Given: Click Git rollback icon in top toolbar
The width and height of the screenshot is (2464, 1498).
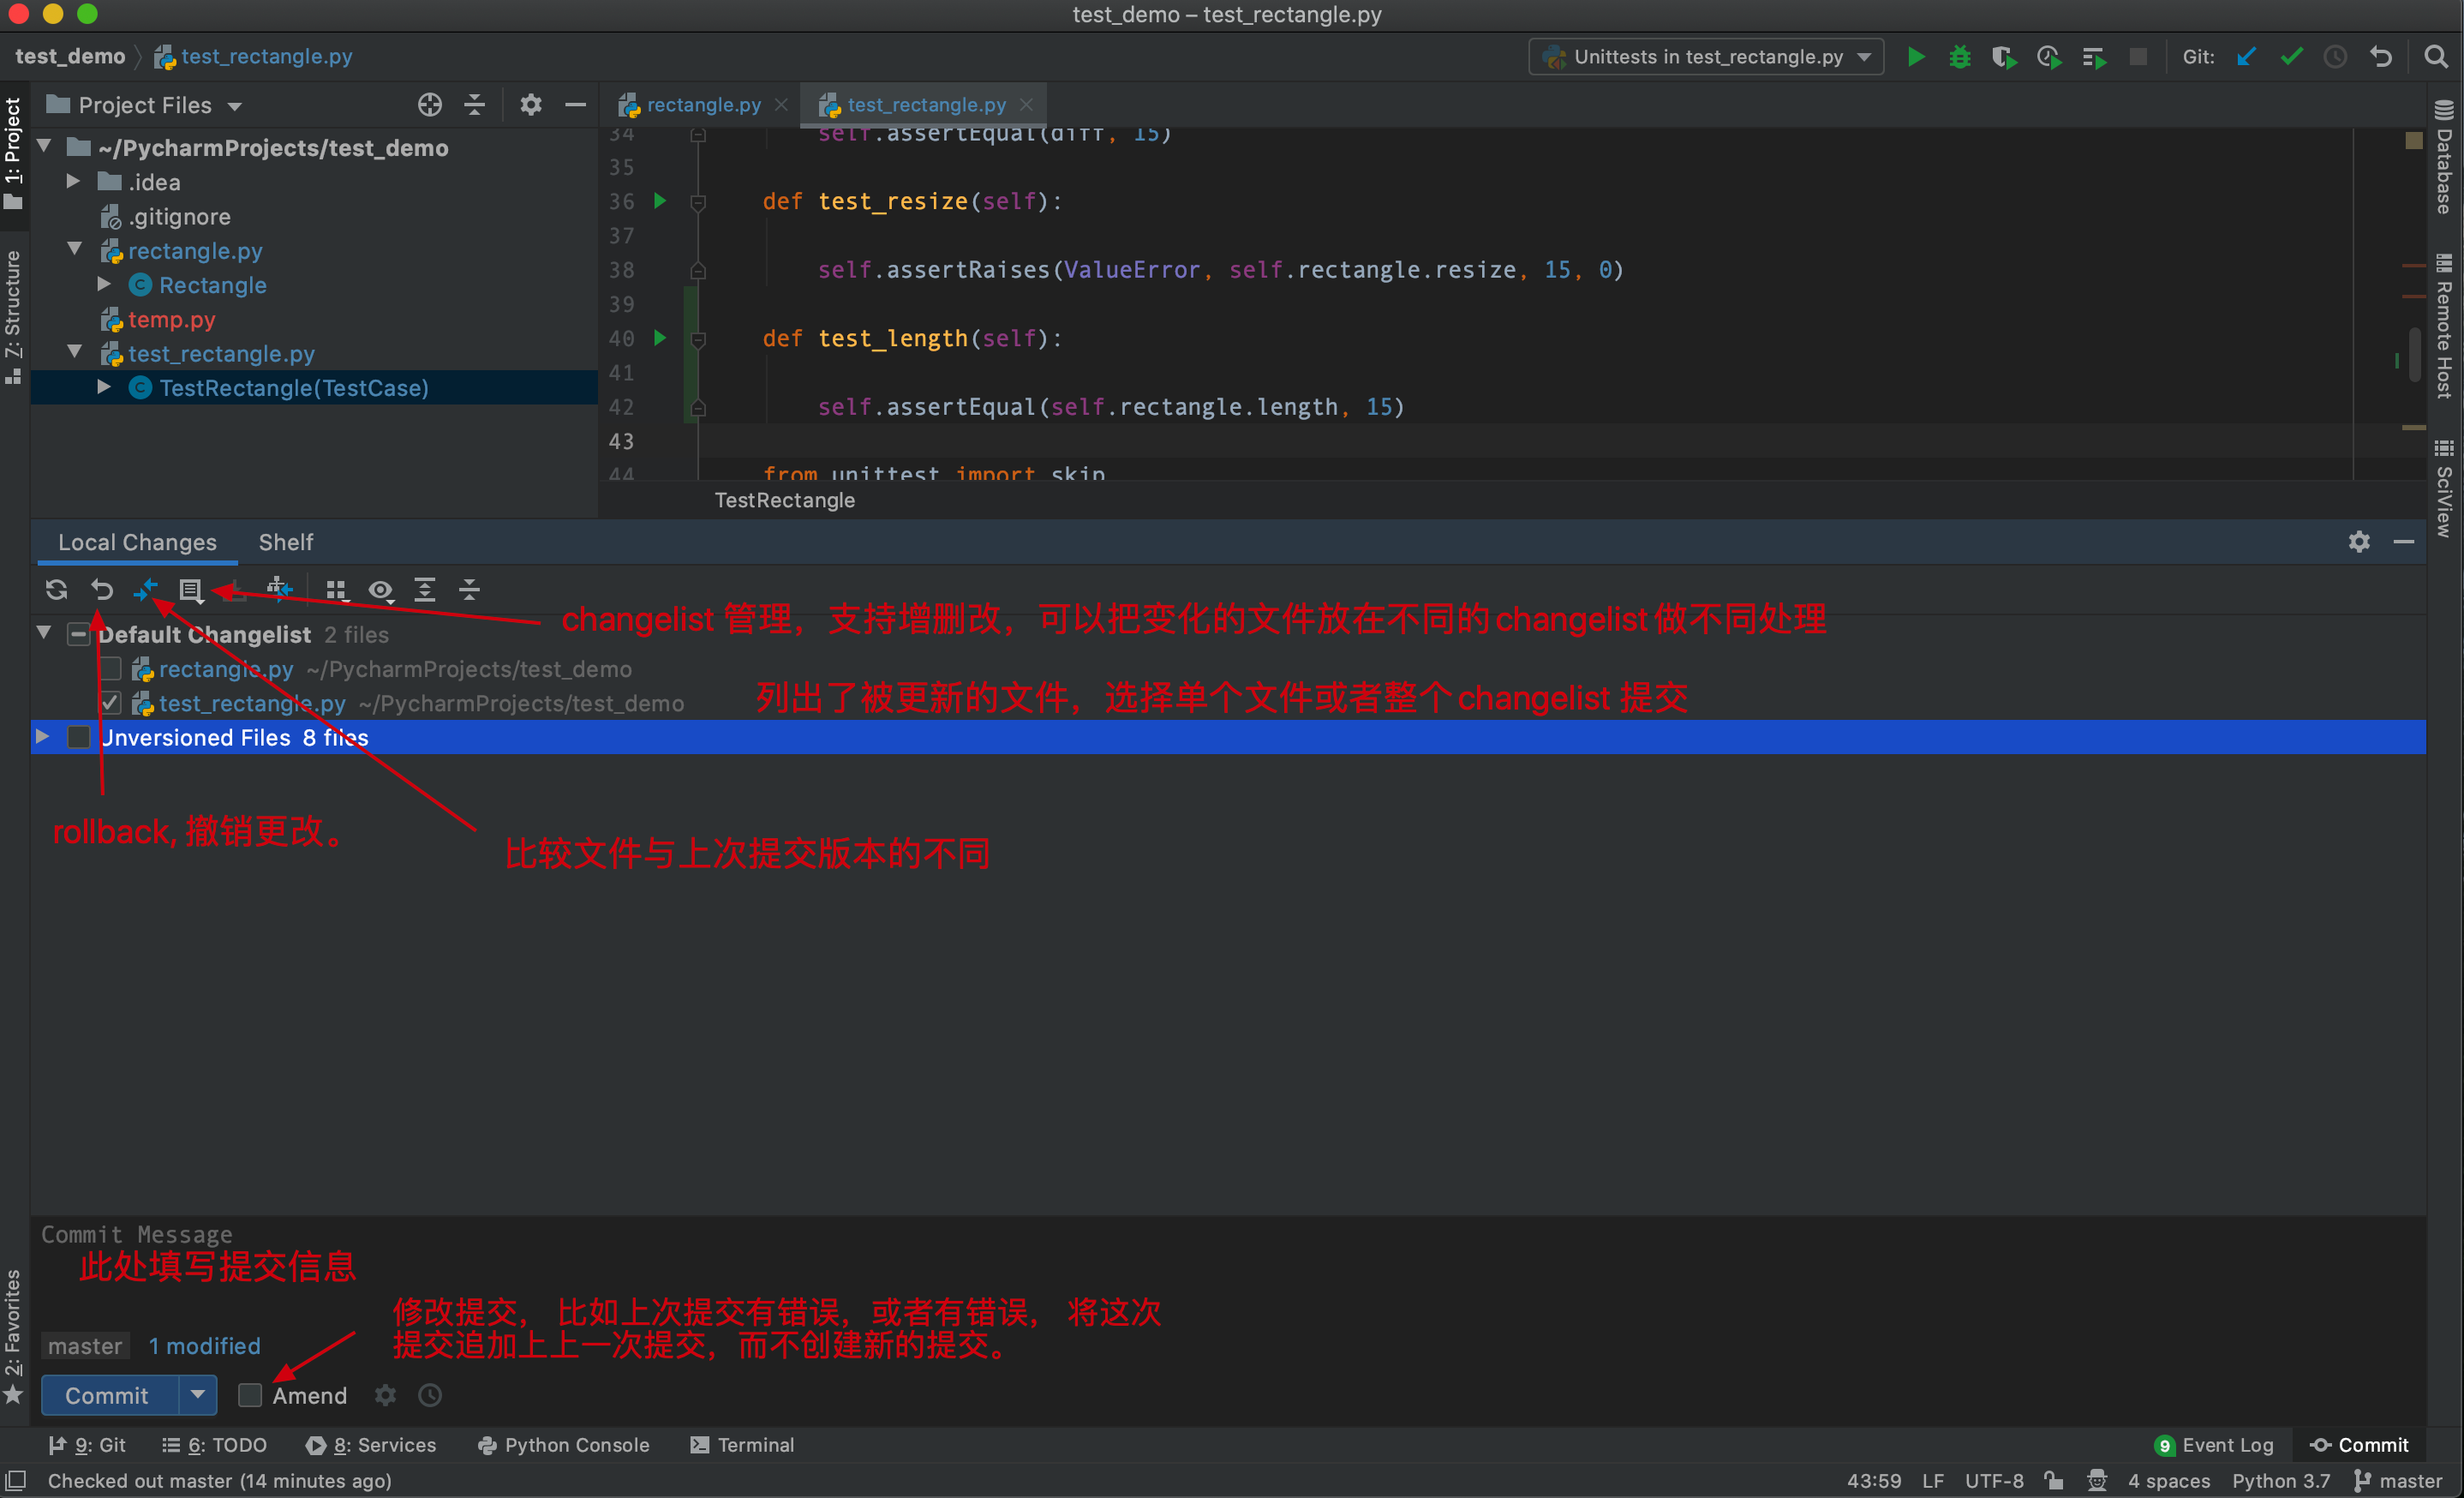Looking at the screenshot, I should (2380, 57).
